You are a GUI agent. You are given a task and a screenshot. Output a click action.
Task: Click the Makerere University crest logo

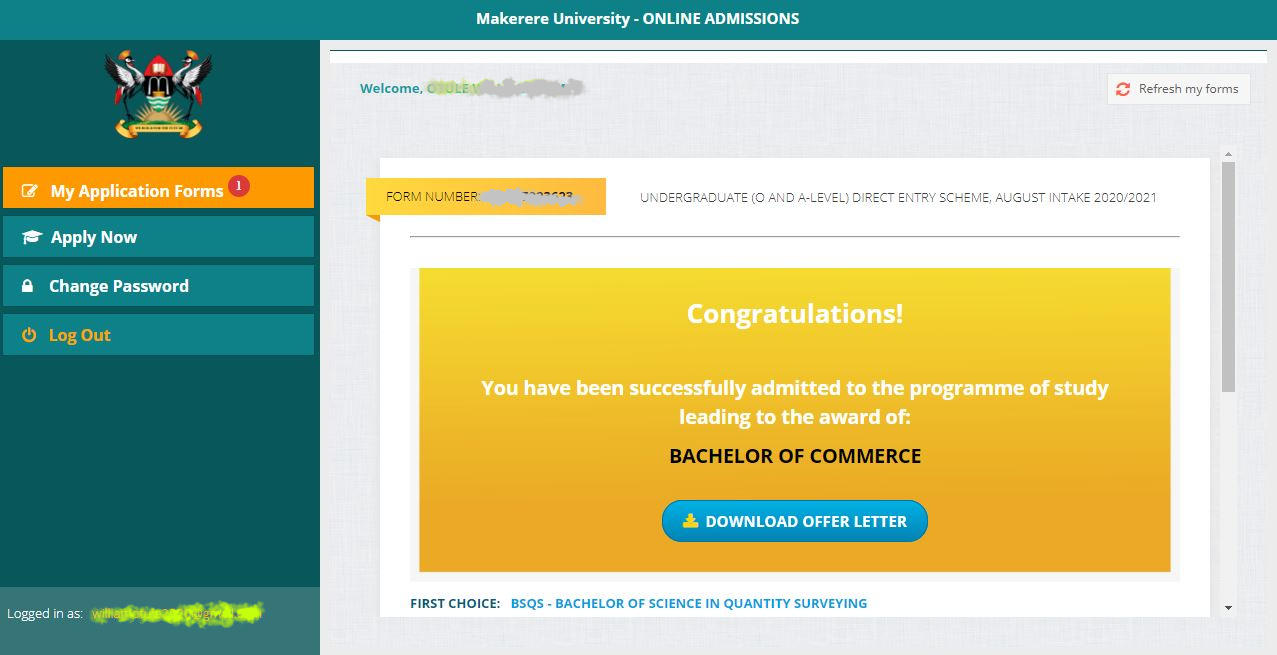[x=158, y=94]
